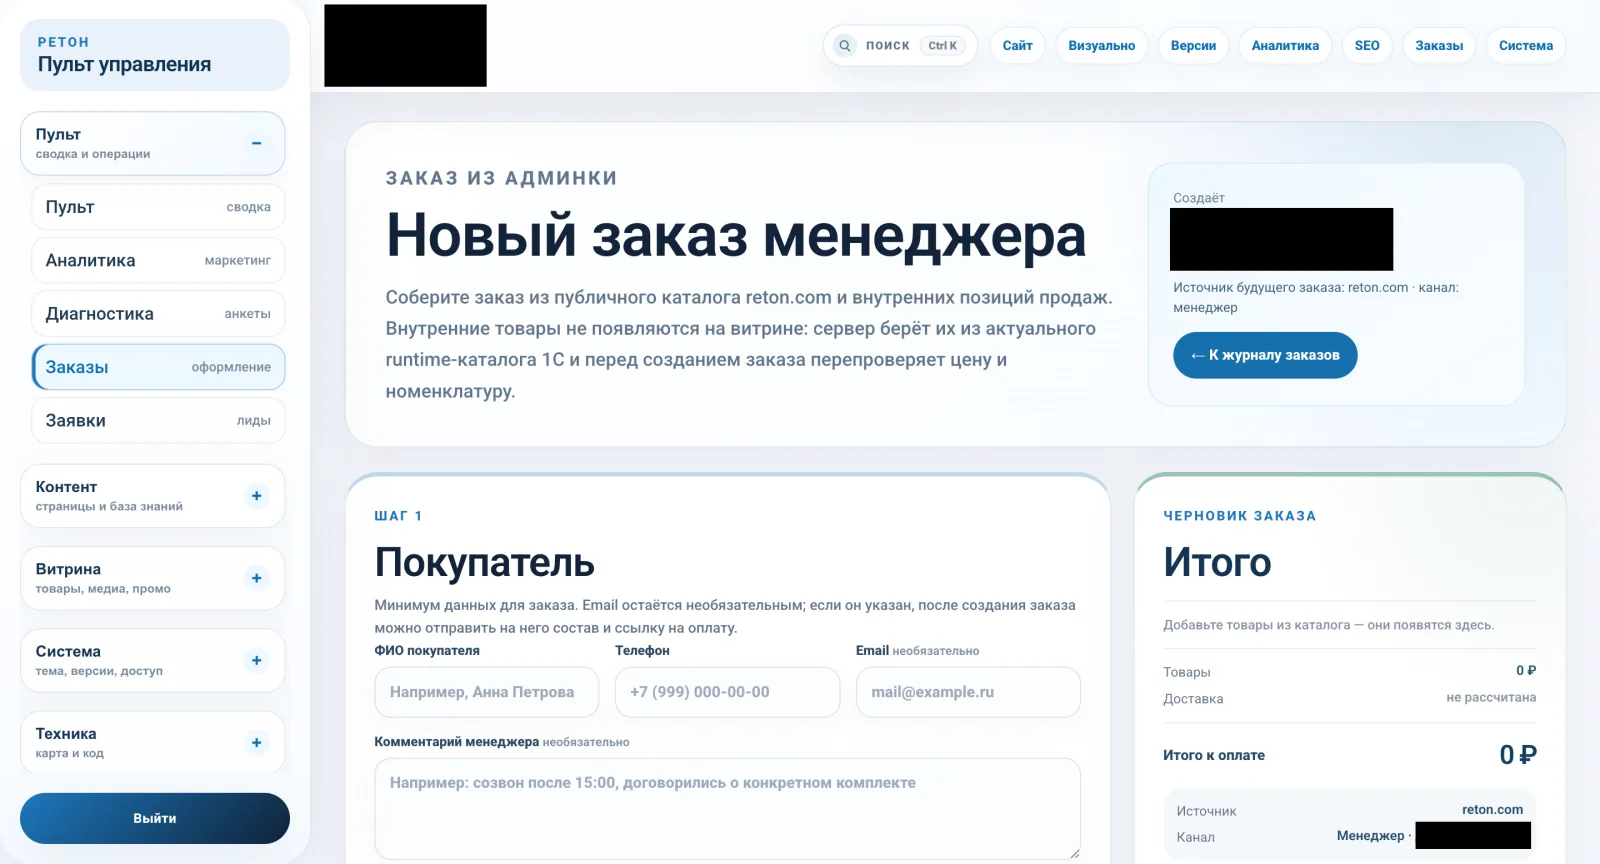The width and height of the screenshot is (1600, 864).
Task: Focus the ФИО покупателя input field
Action: tap(487, 692)
